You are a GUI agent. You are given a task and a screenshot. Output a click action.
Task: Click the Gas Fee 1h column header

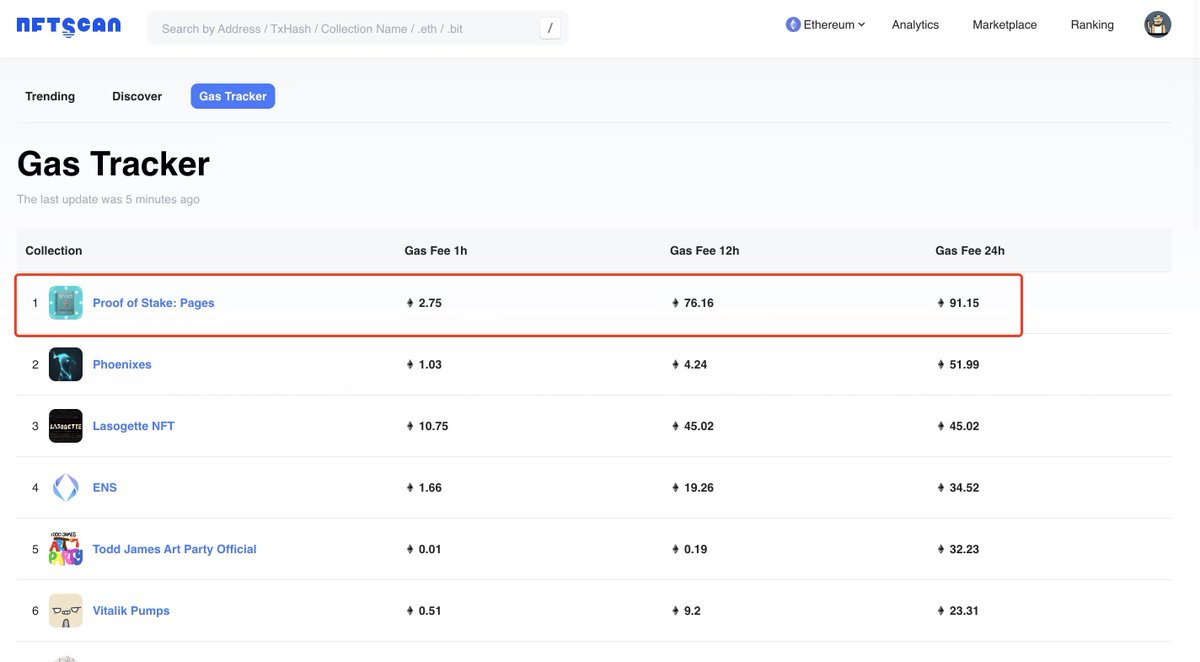(435, 251)
